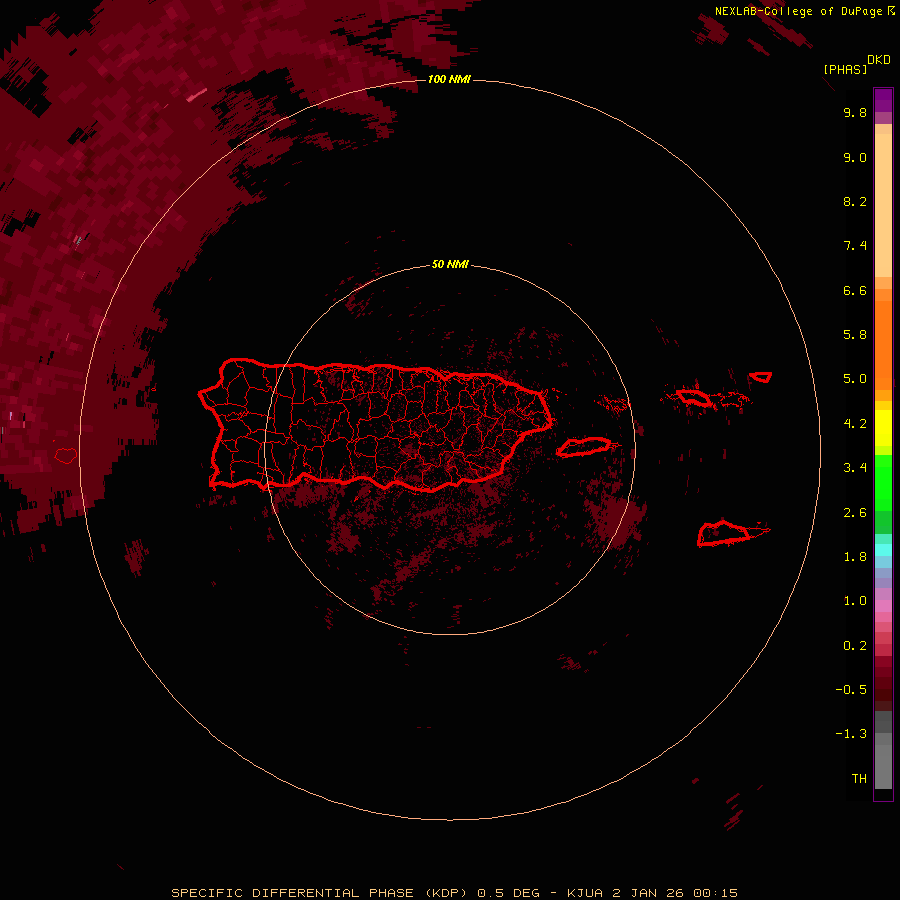Click the 9.0 value on the scale

(x=855, y=157)
